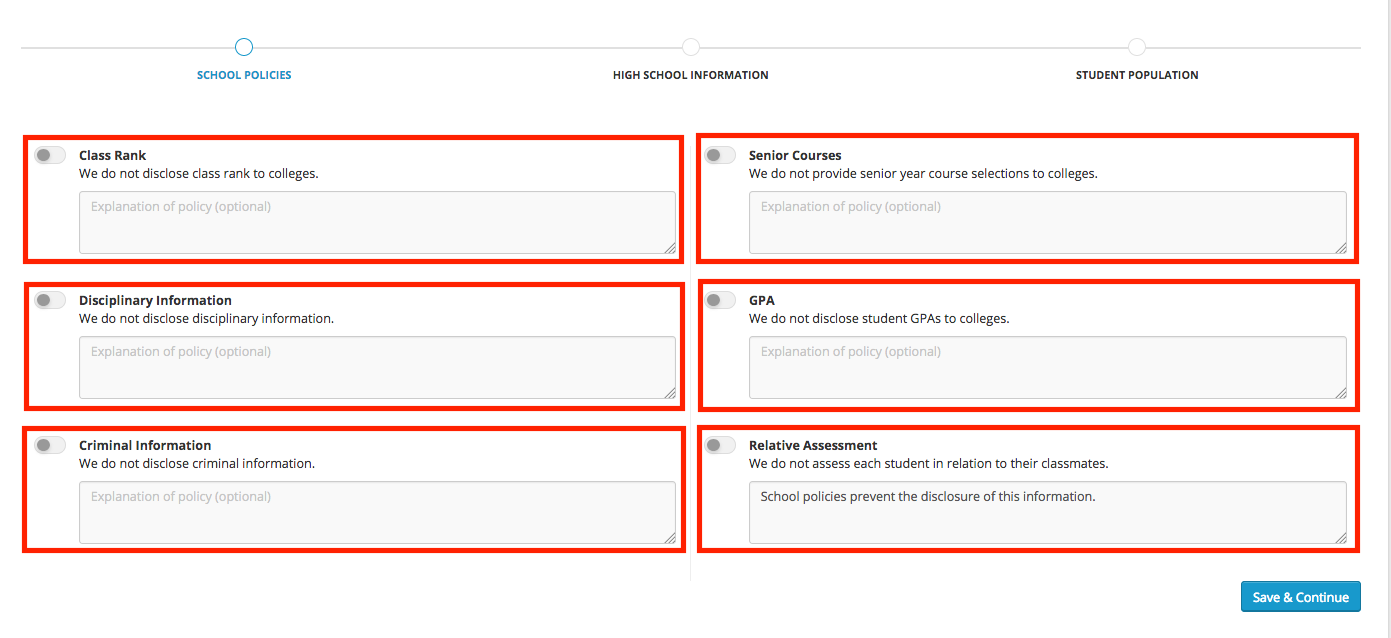Grab Class Rank textarea resize handle
The image size is (1391, 638).
669,247
